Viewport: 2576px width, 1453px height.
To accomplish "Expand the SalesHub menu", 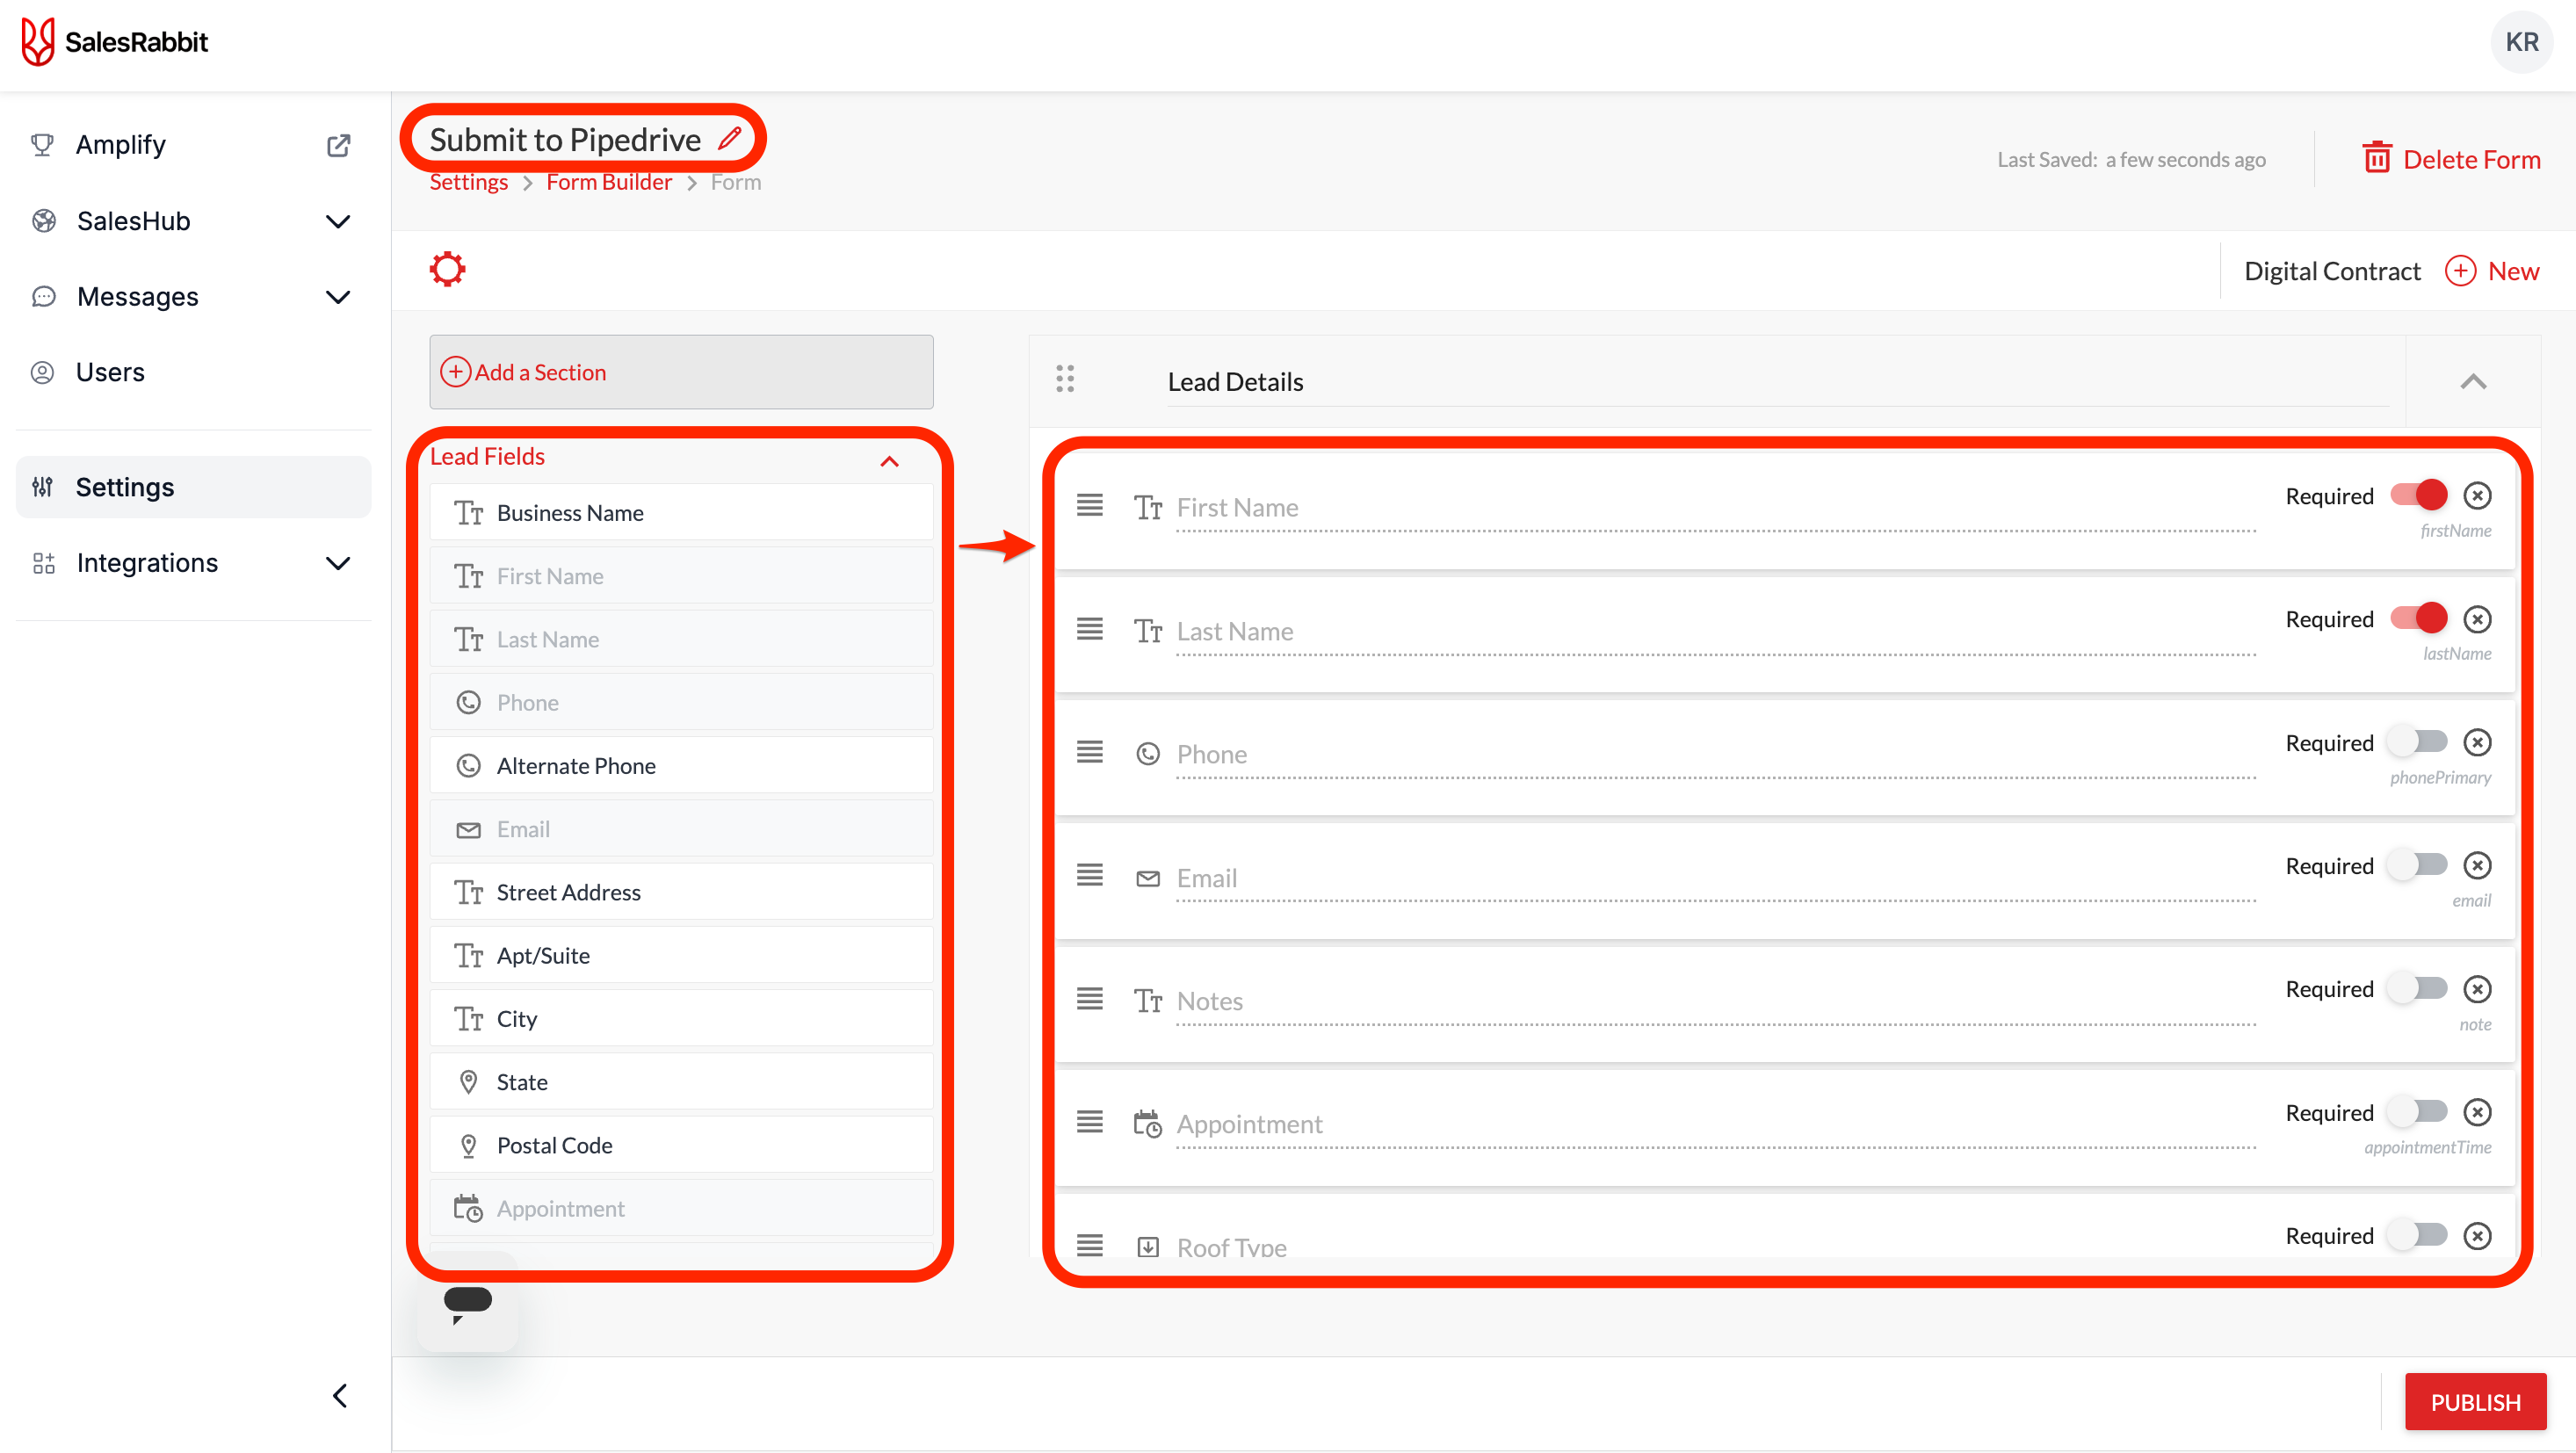I will (338, 221).
